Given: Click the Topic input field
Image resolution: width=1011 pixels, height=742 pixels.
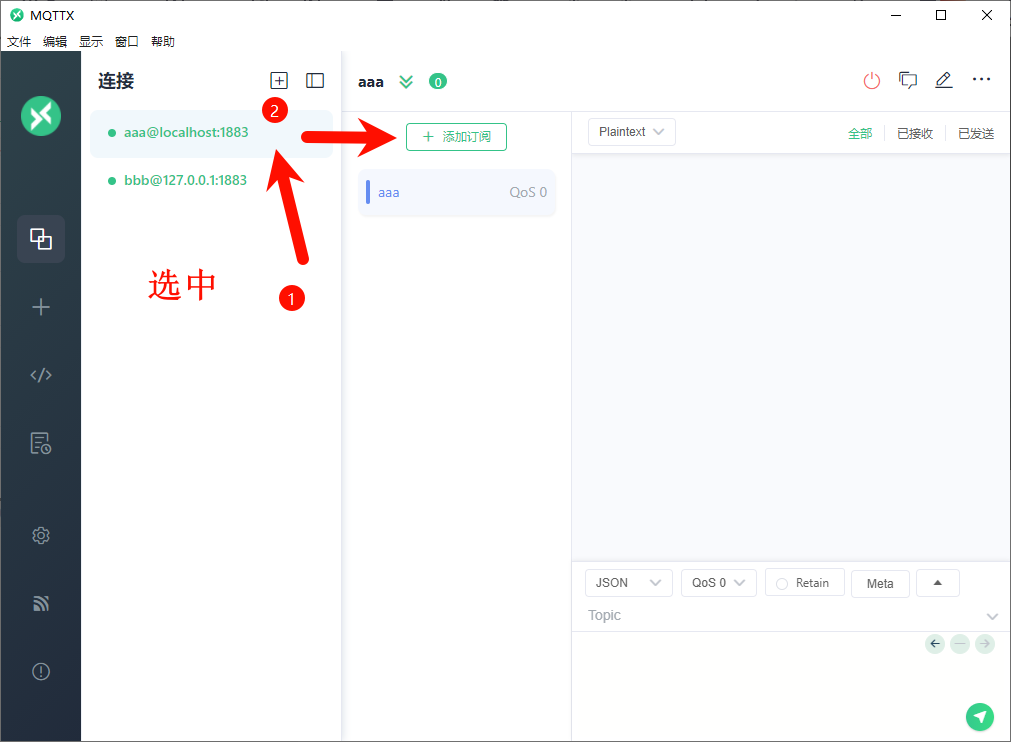Looking at the screenshot, I should (783, 616).
